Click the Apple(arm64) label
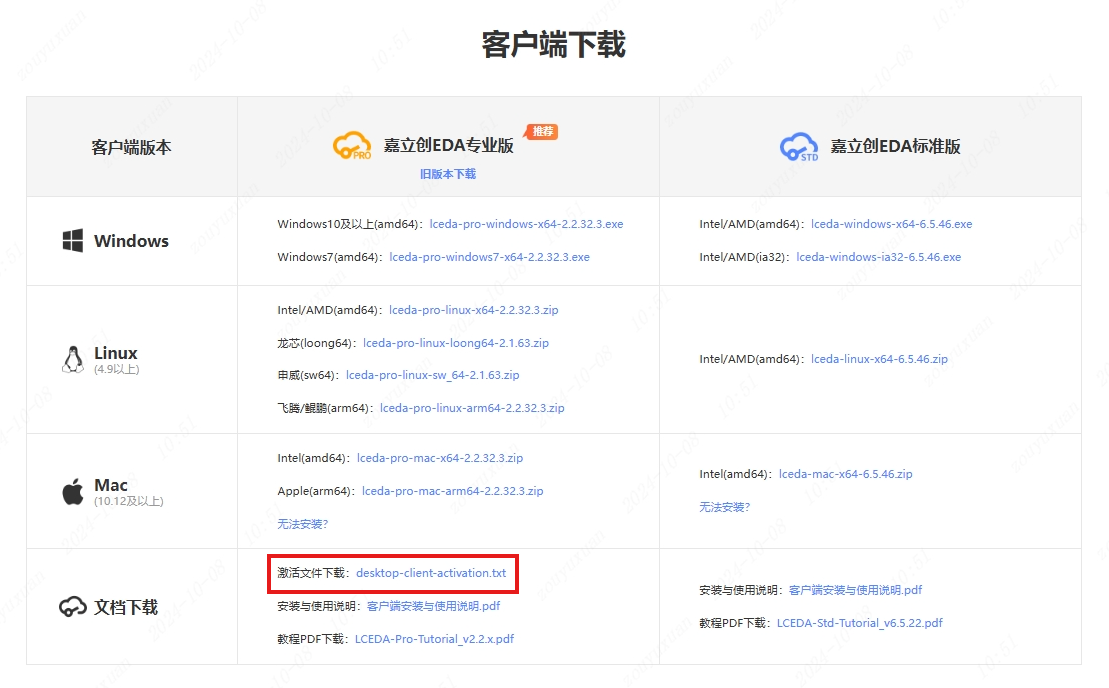1109x688 pixels. 317,491
